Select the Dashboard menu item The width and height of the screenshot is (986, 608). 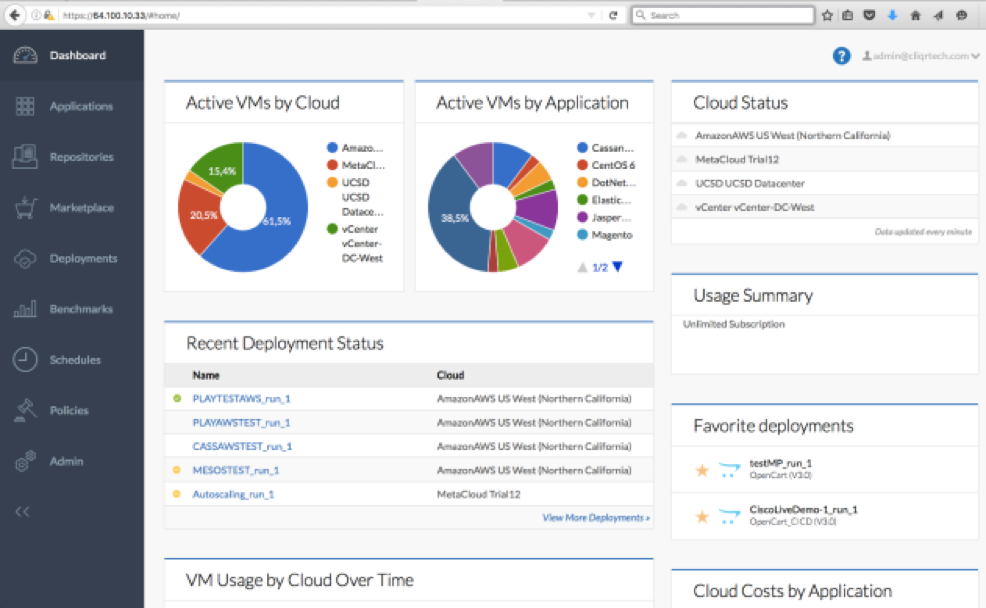tap(72, 55)
